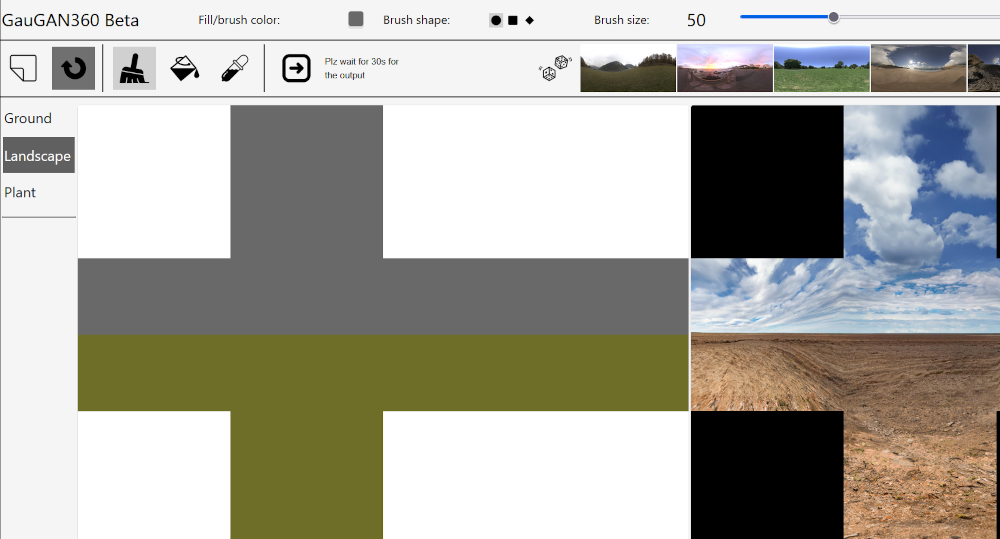Open the Landscape category tab

[38, 155]
